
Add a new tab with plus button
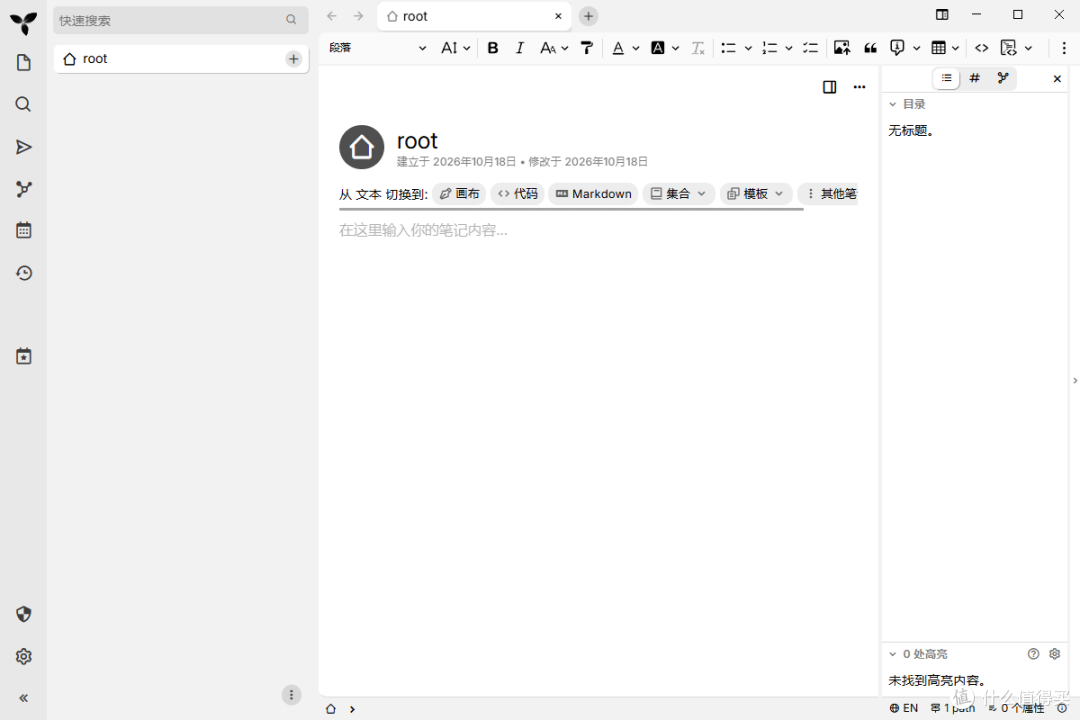(x=588, y=16)
